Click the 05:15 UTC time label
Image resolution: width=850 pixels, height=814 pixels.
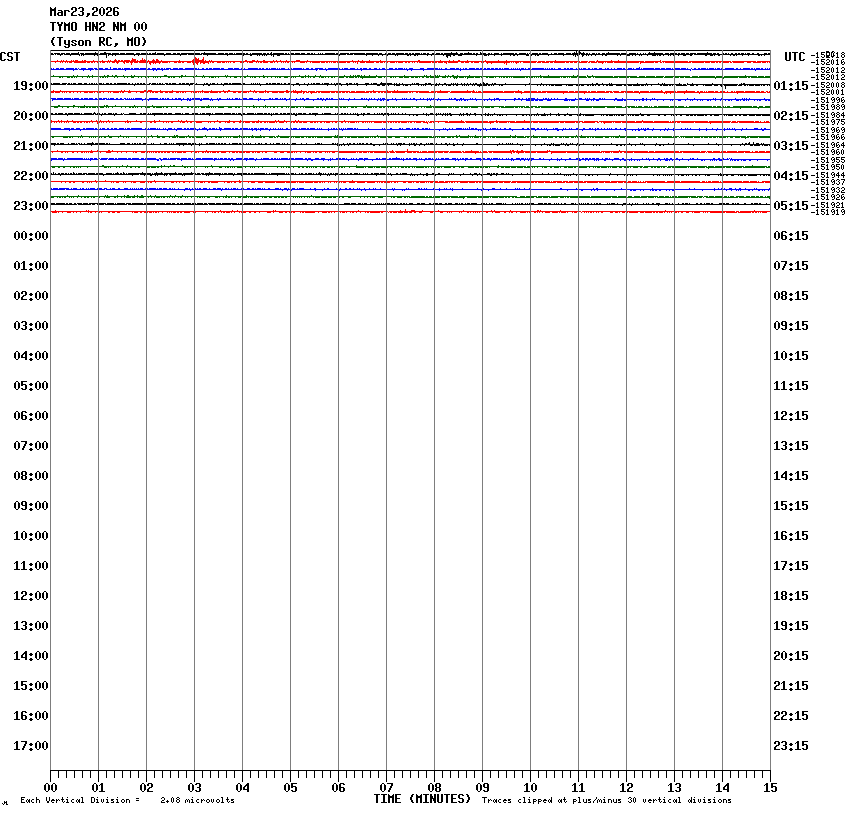pyautogui.click(x=791, y=206)
